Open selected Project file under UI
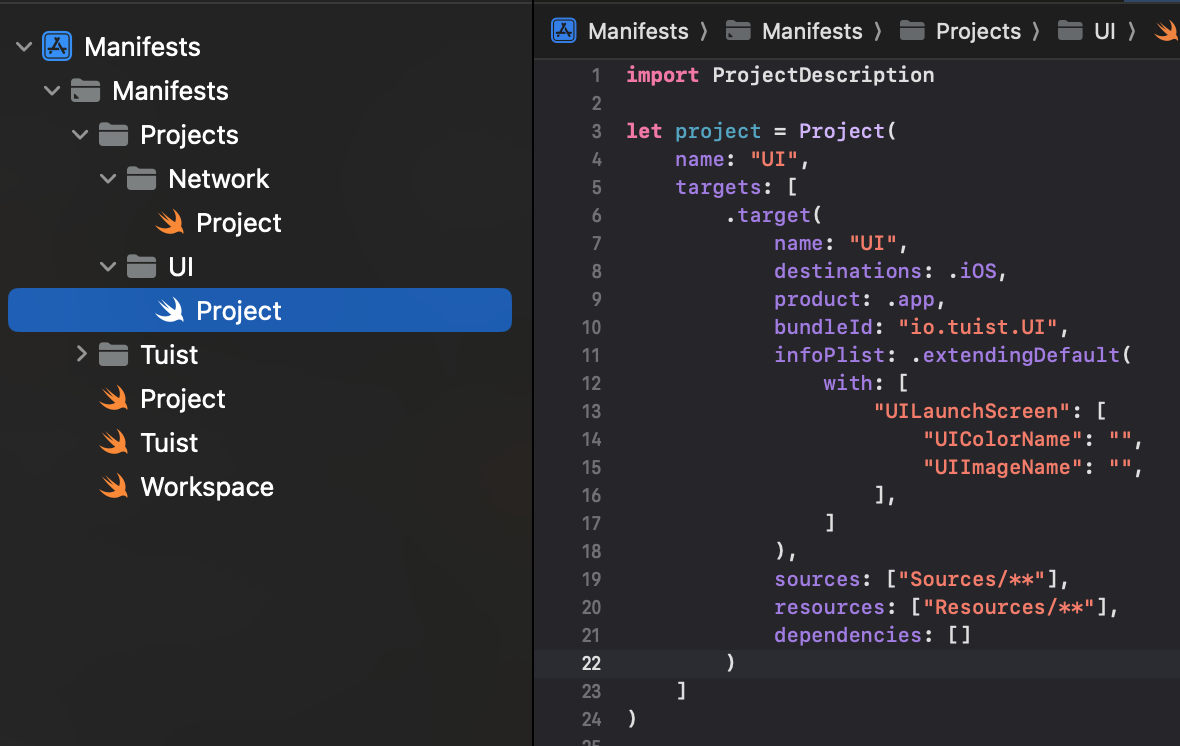This screenshot has height=746, width=1180. click(x=260, y=310)
